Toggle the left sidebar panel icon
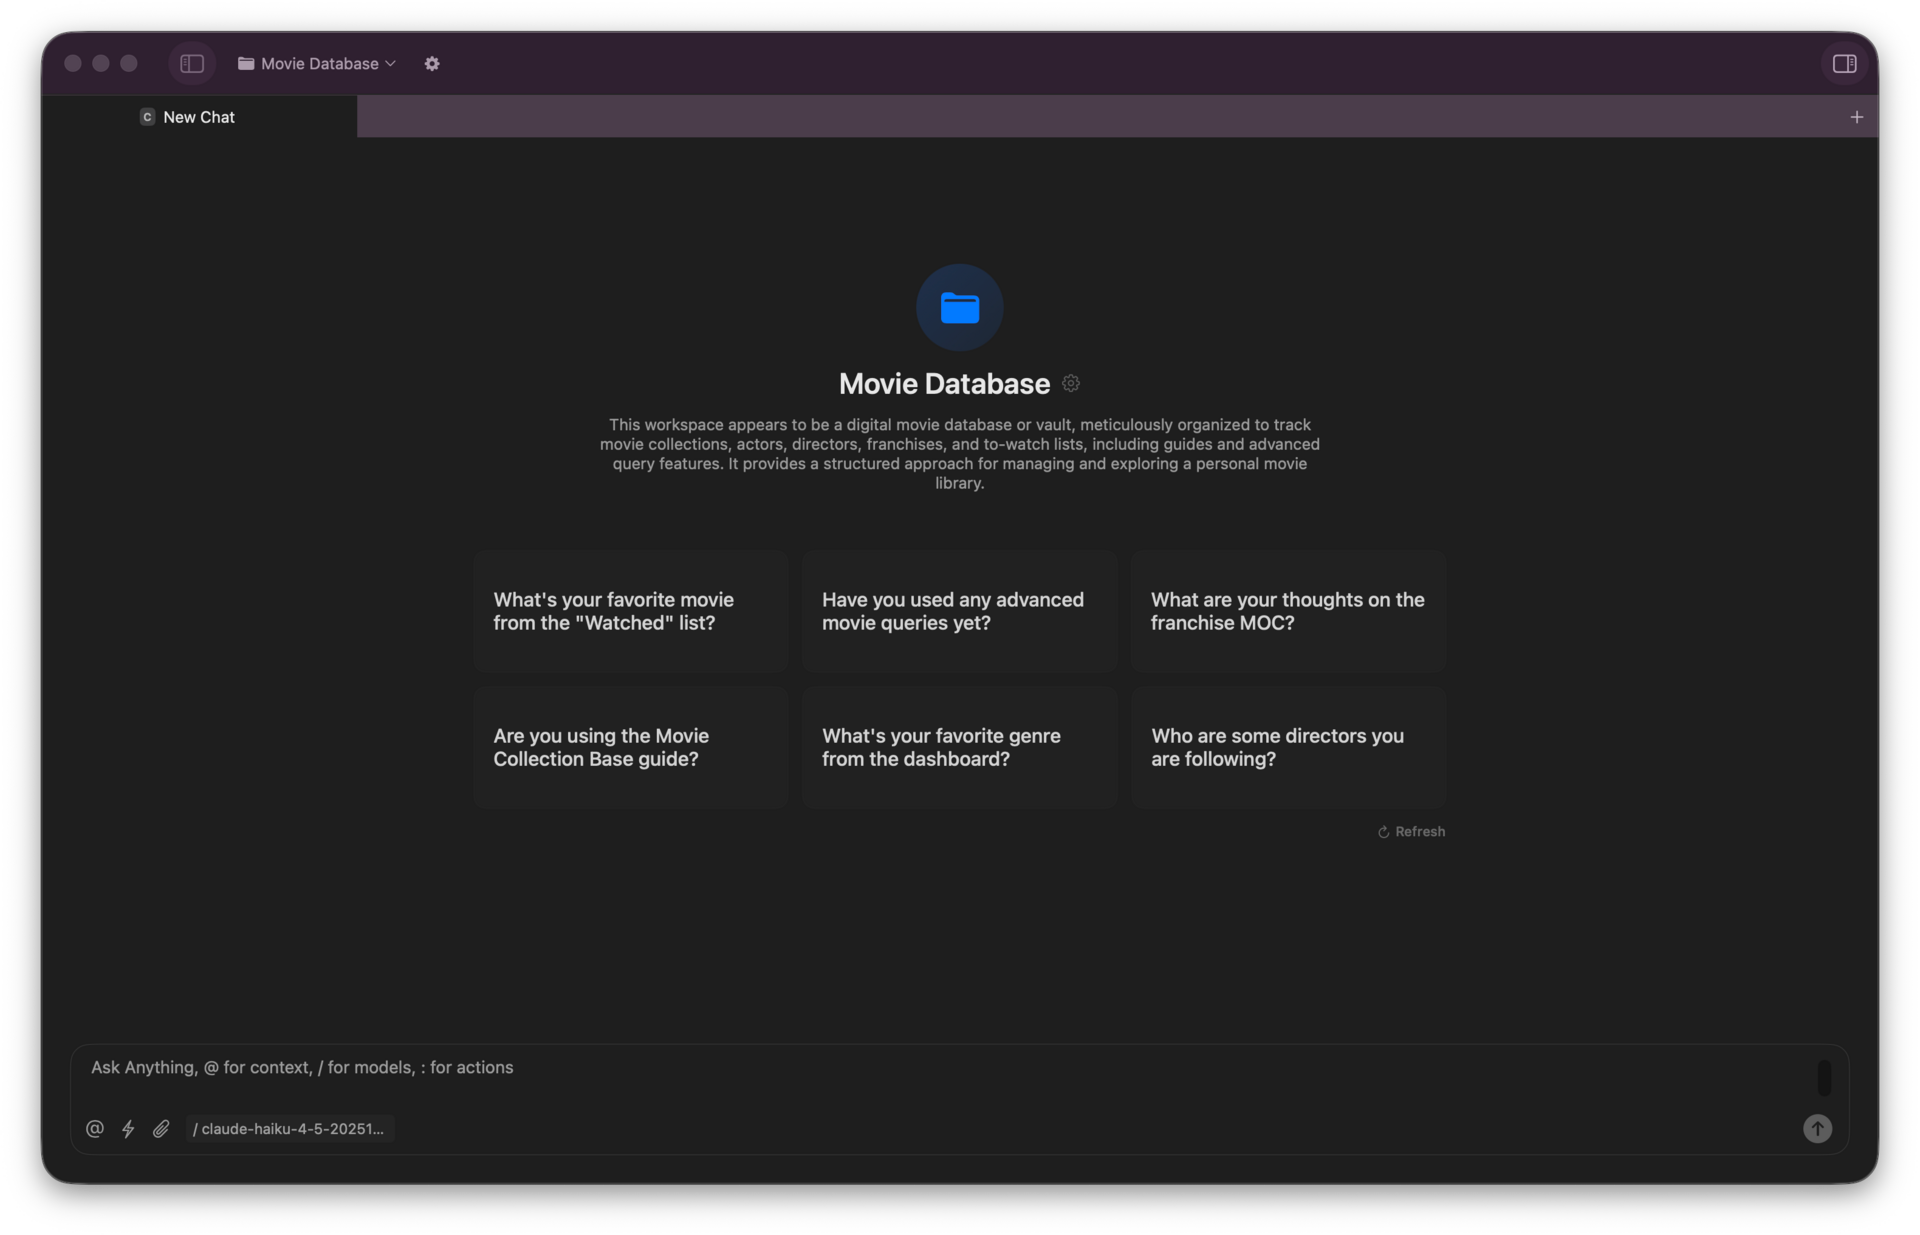This screenshot has width=1920, height=1235. coord(192,64)
